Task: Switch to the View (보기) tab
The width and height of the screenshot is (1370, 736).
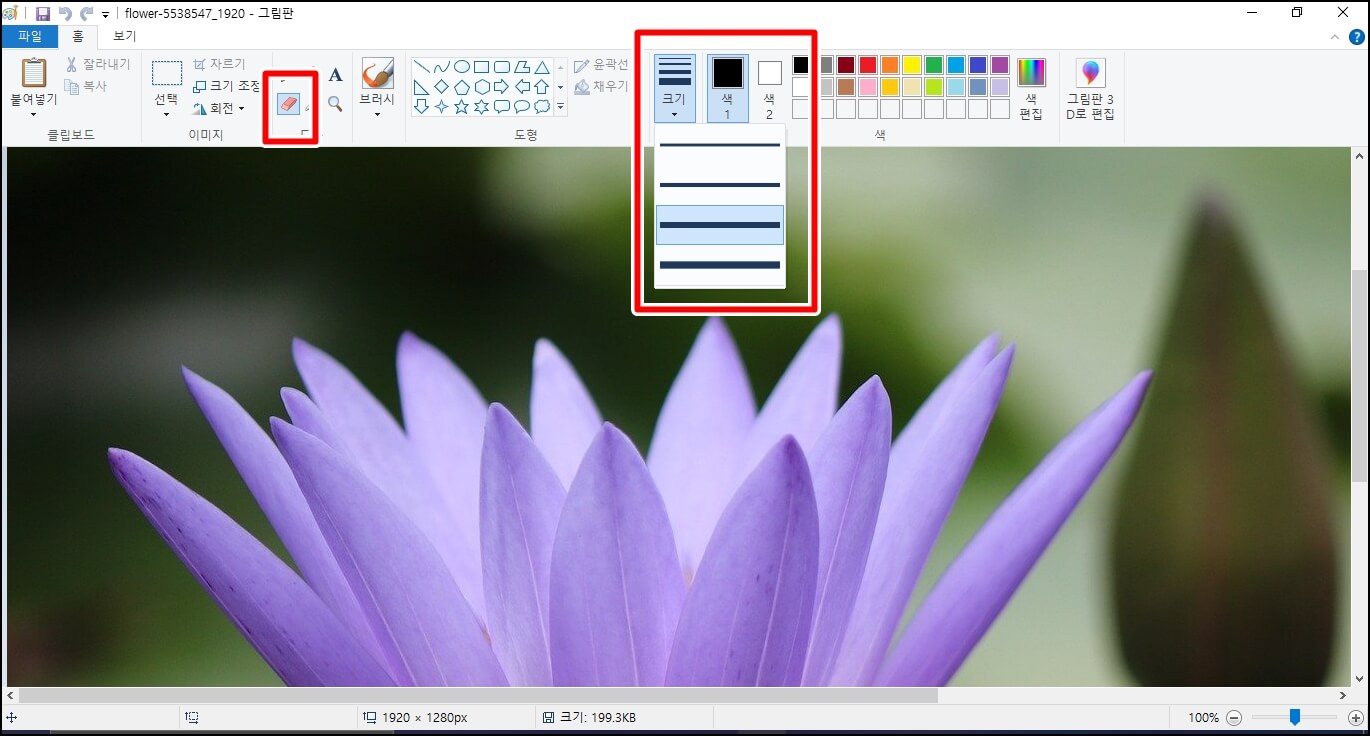Action: [x=125, y=37]
